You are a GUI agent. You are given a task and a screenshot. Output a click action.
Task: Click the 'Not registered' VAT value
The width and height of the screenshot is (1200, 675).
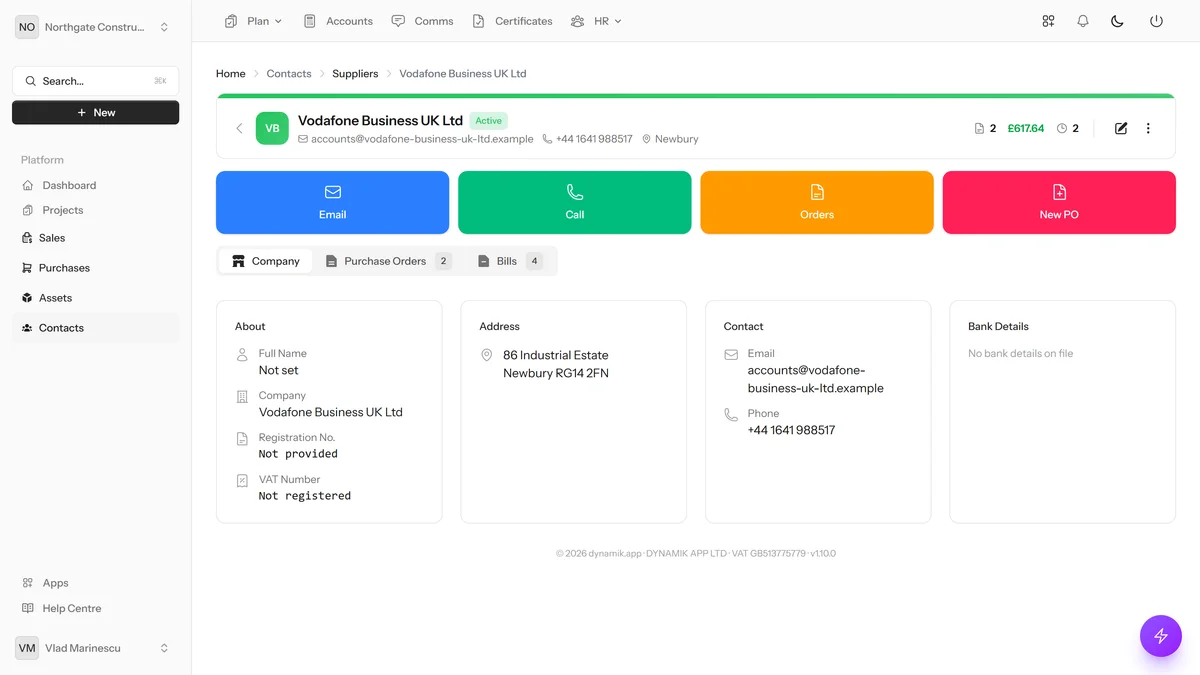coord(305,496)
